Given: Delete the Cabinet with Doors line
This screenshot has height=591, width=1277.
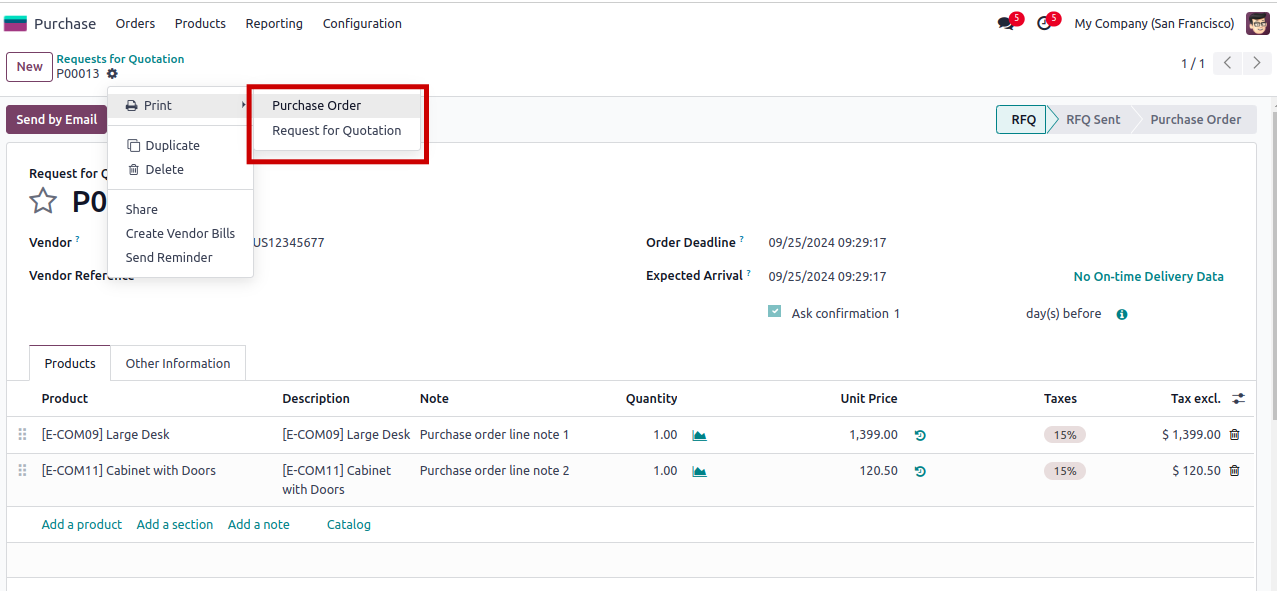Looking at the screenshot, I should tap(1234, 471).
